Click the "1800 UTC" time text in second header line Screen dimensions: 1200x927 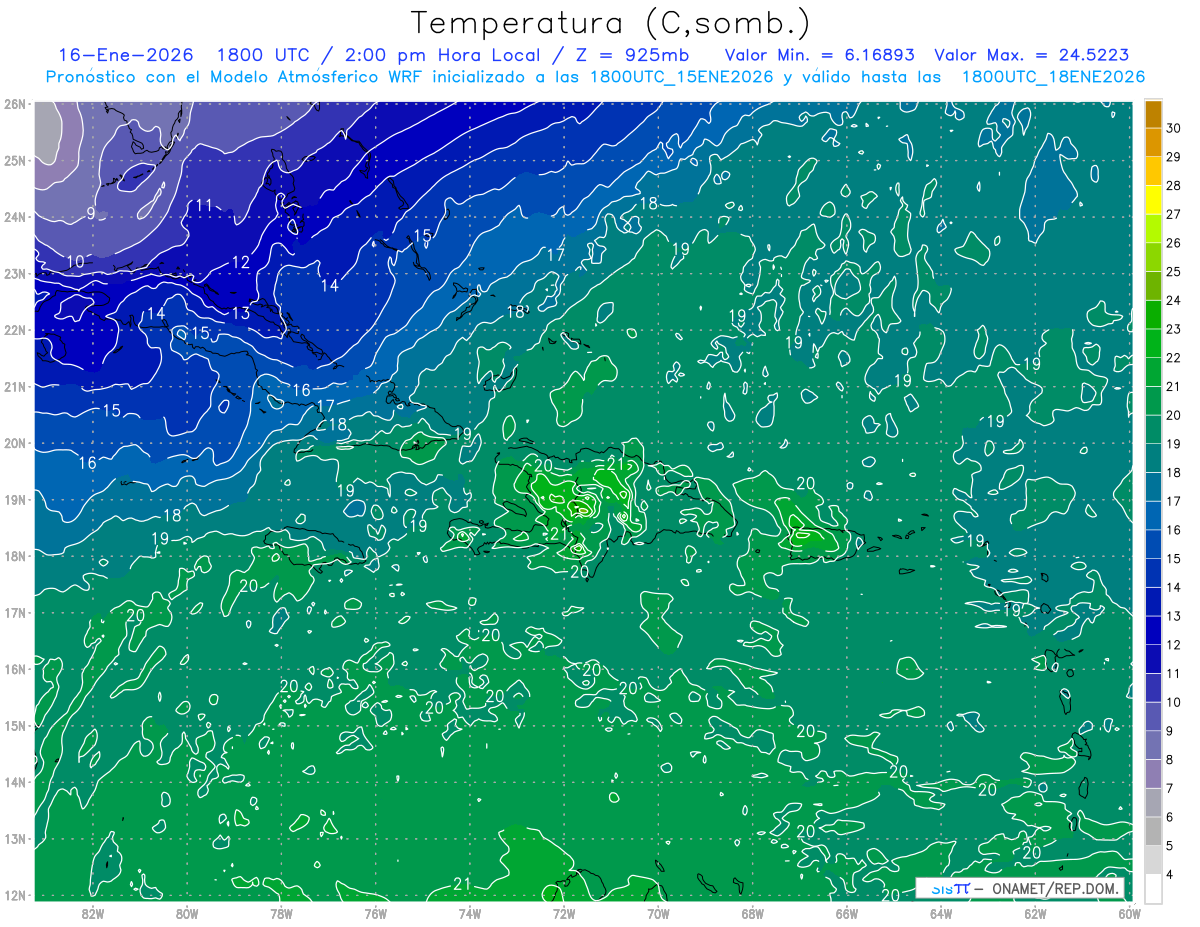point(266,55)
